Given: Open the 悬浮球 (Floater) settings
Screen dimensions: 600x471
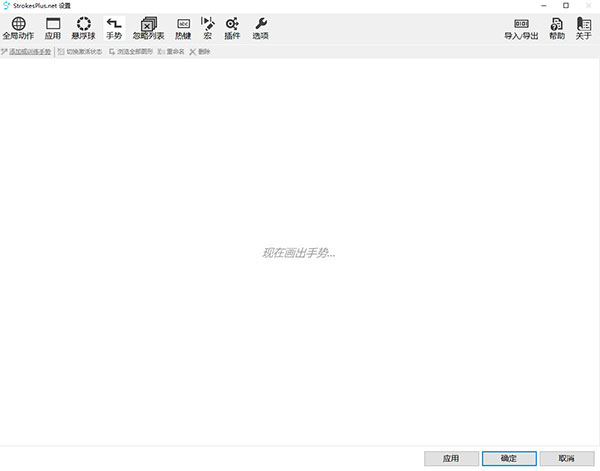Looking at the screenshot, I should (x=83, y=28).
